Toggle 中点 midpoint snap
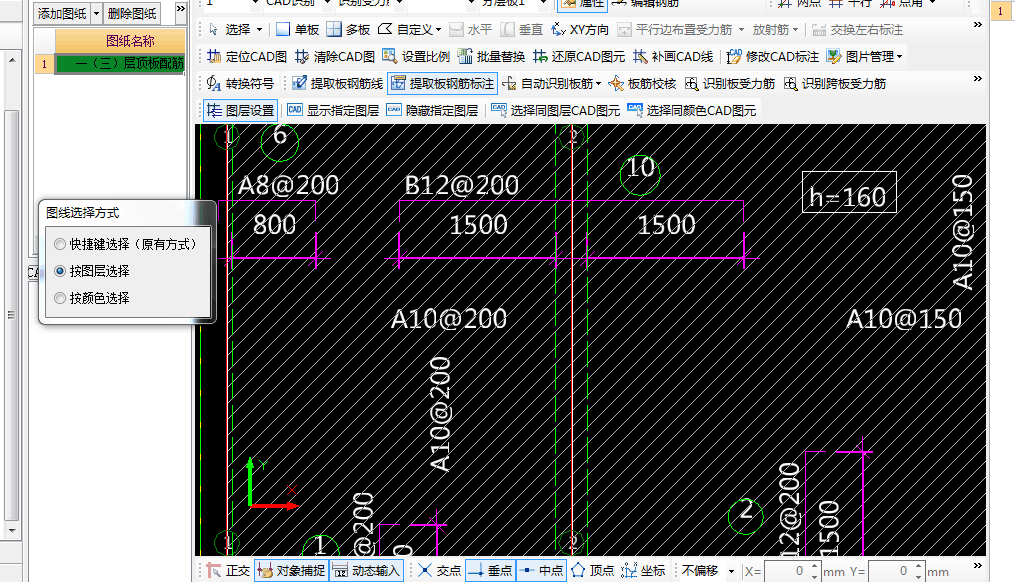 tap(542, 570)
